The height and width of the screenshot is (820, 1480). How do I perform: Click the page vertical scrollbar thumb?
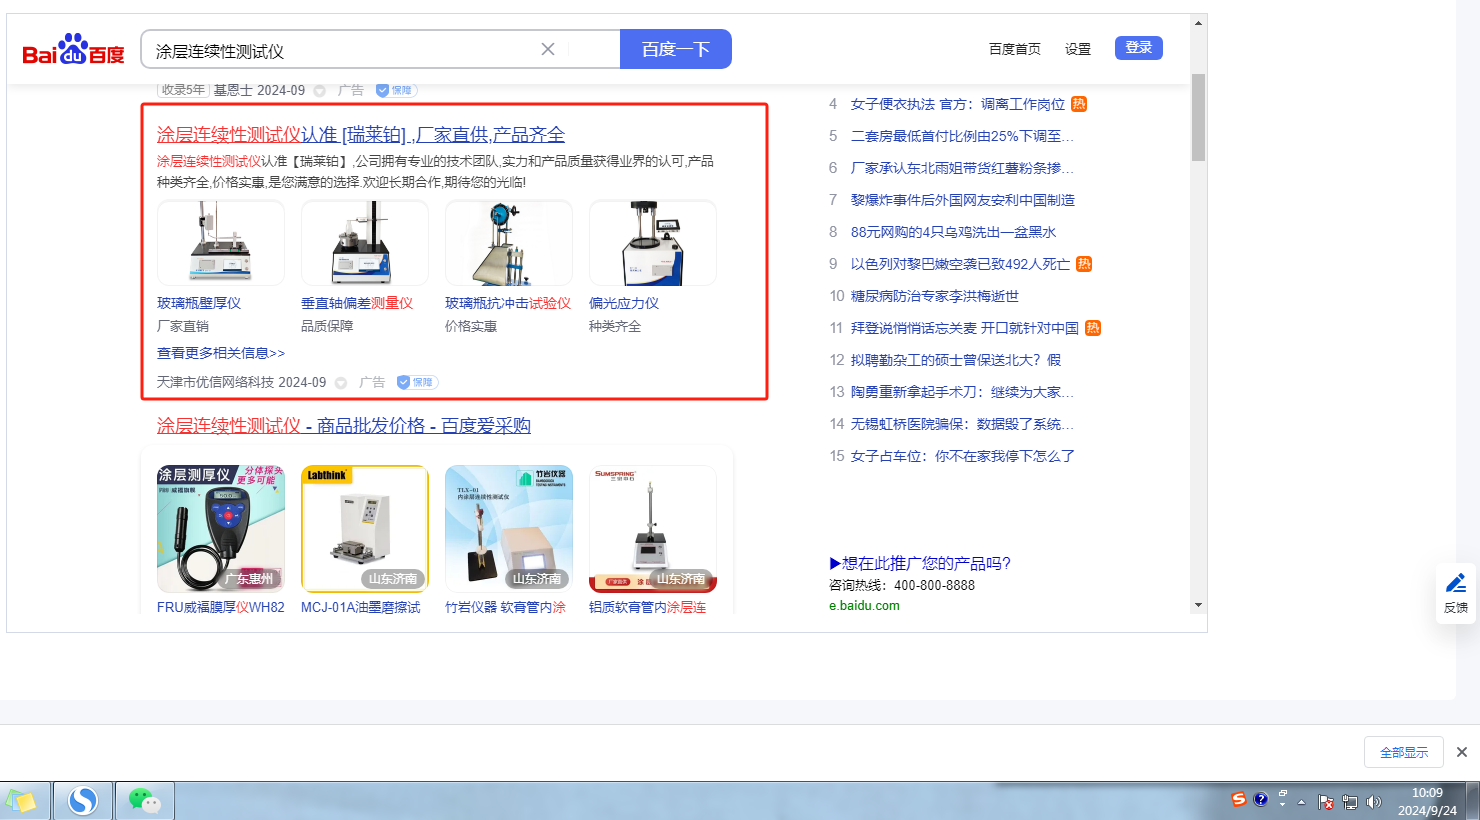(1198, 117)
